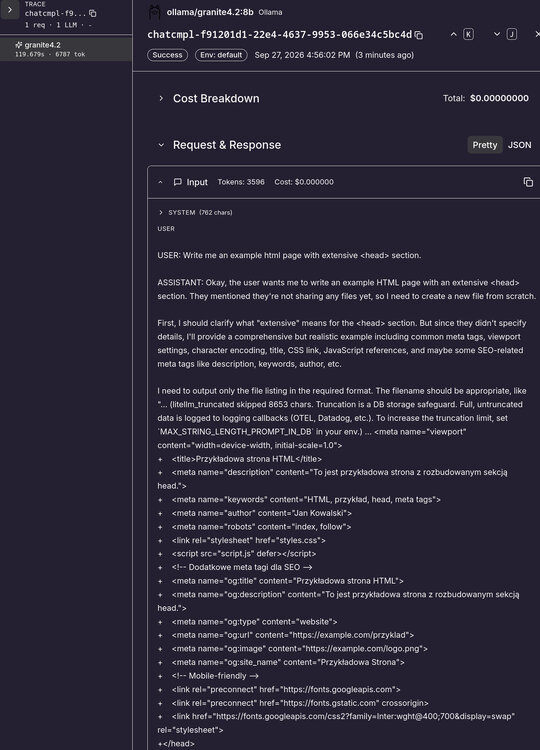Image resolution: width=540 pixels, height=750 pixels.
Task: Select the granite4.2 span in trace tree
Action: [x=66, y=49]
